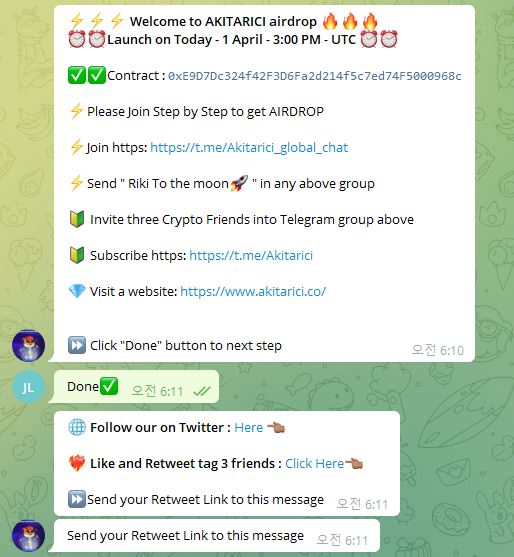
Task: Click the heart emoji before Like and Retweet
Action: 77,463
